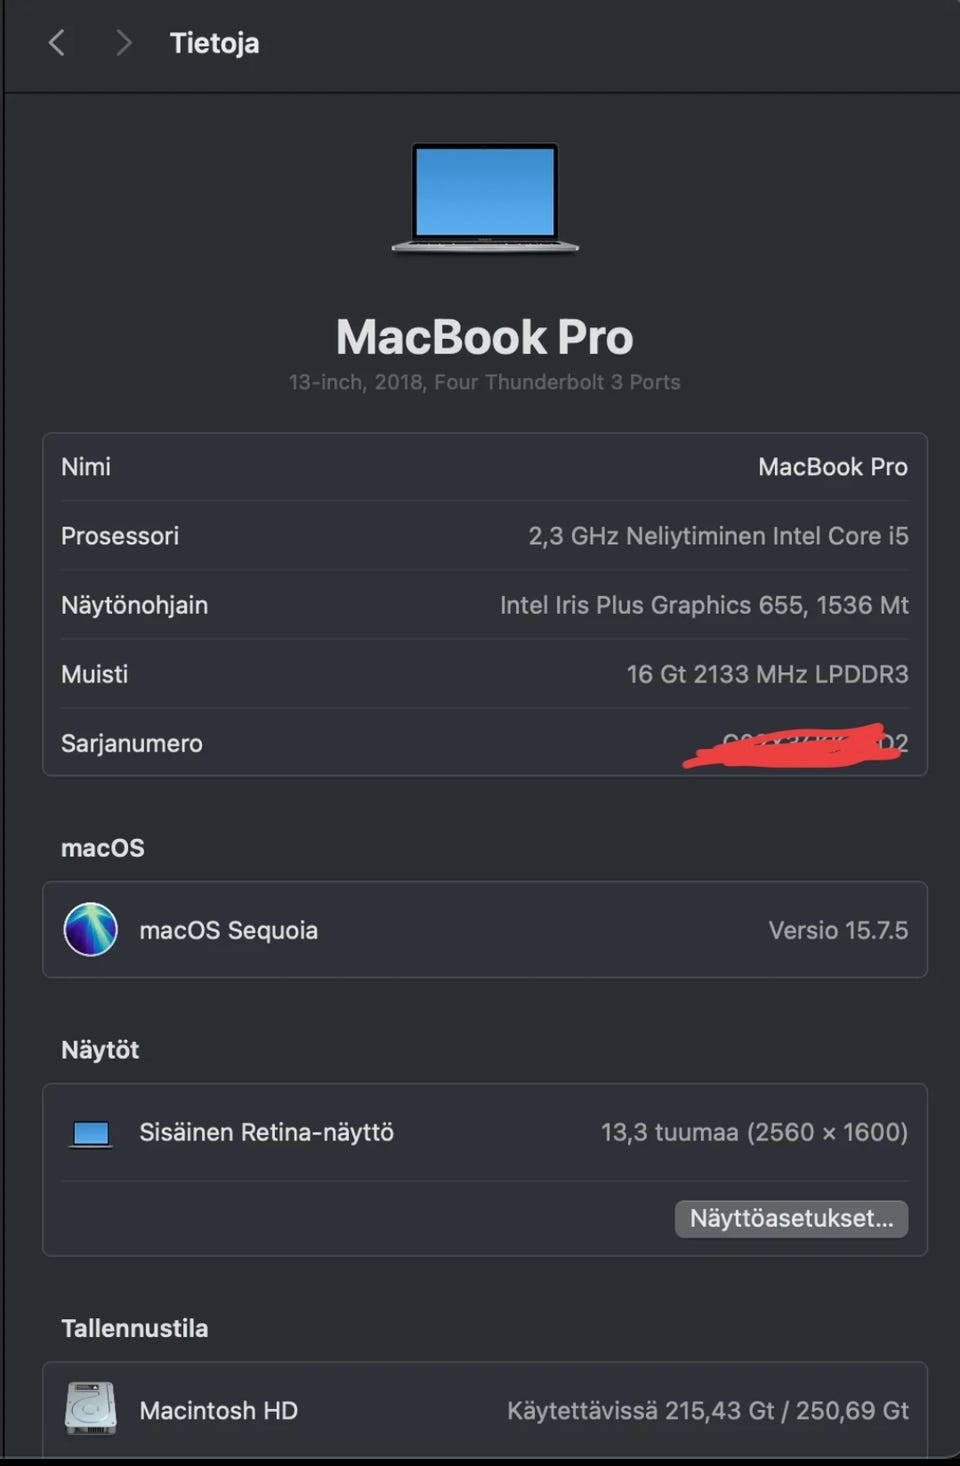
Task: Click the Muisti memory row
Action: [x=484, y=674]
